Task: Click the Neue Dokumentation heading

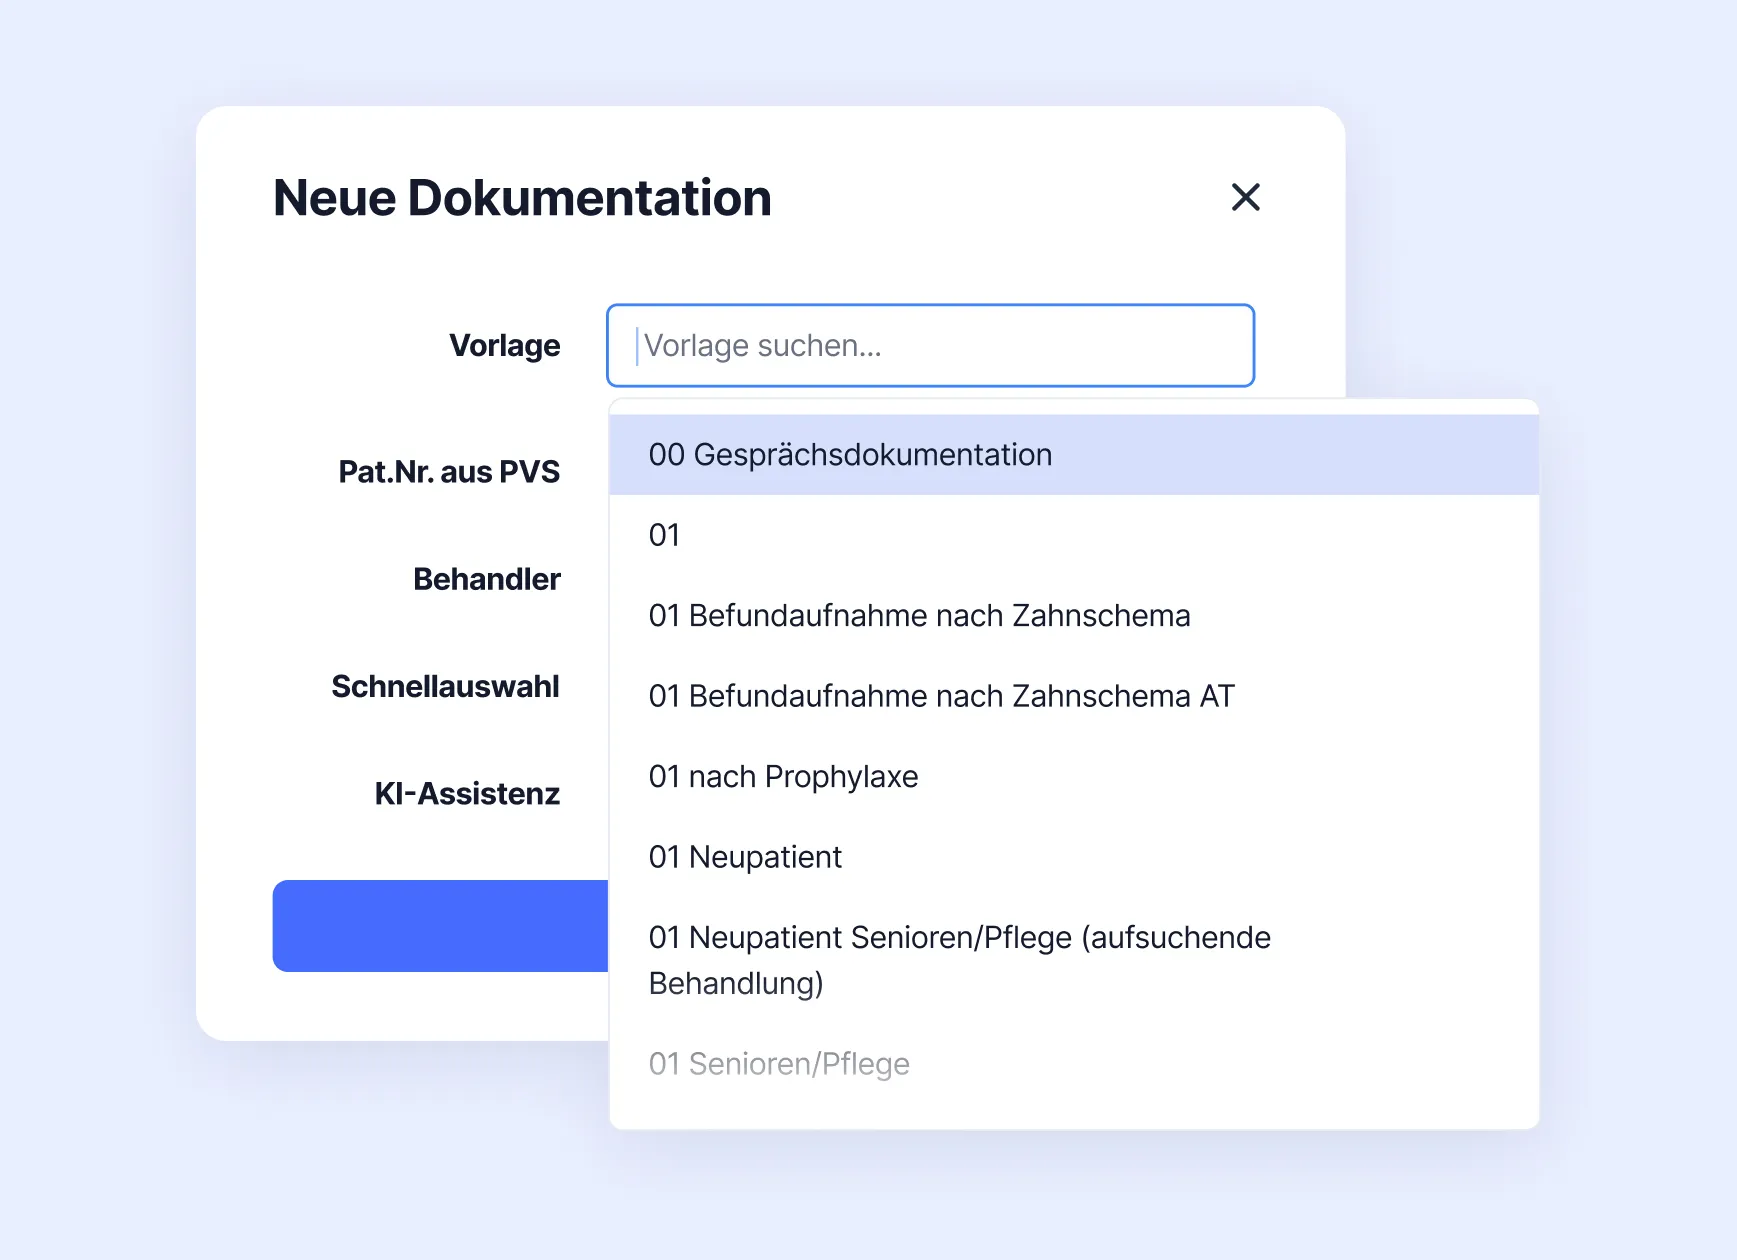Action: pos(522,198)
